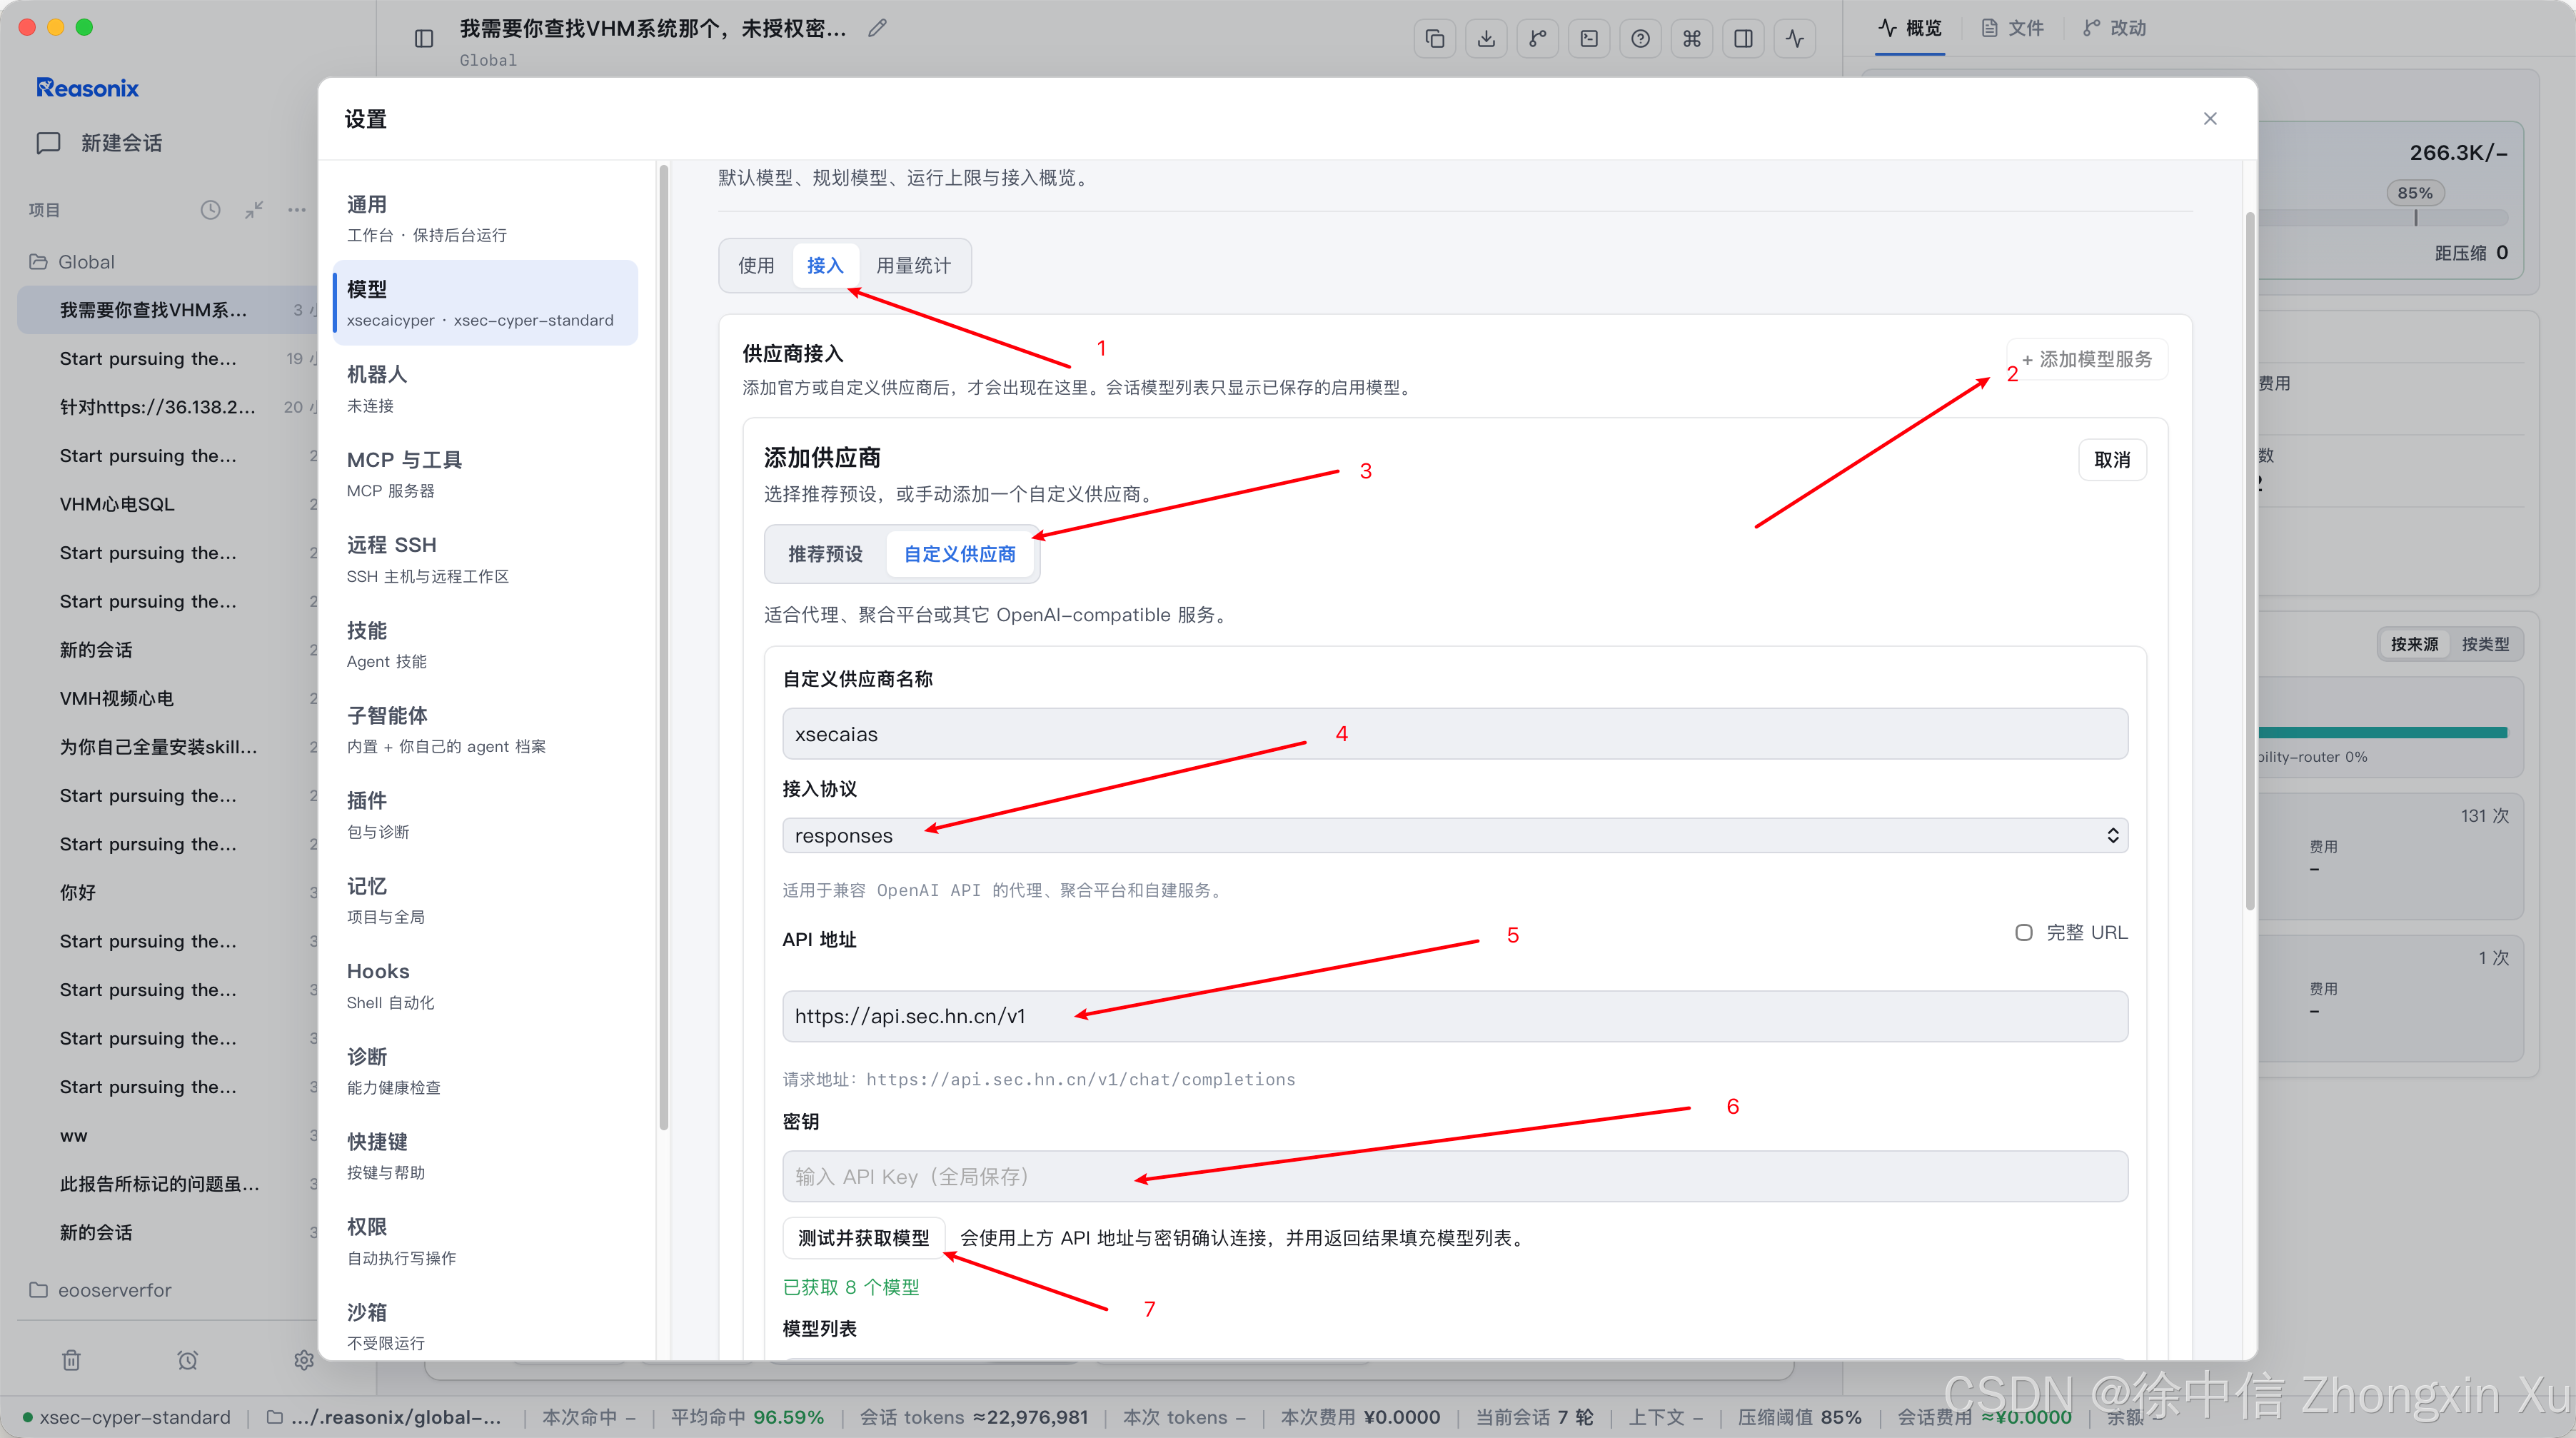Image resolution: width=2576 pixels, height=1438 pixels.
Task: Close the 设置 dialog with the X
Action: tap(2210, 119)
